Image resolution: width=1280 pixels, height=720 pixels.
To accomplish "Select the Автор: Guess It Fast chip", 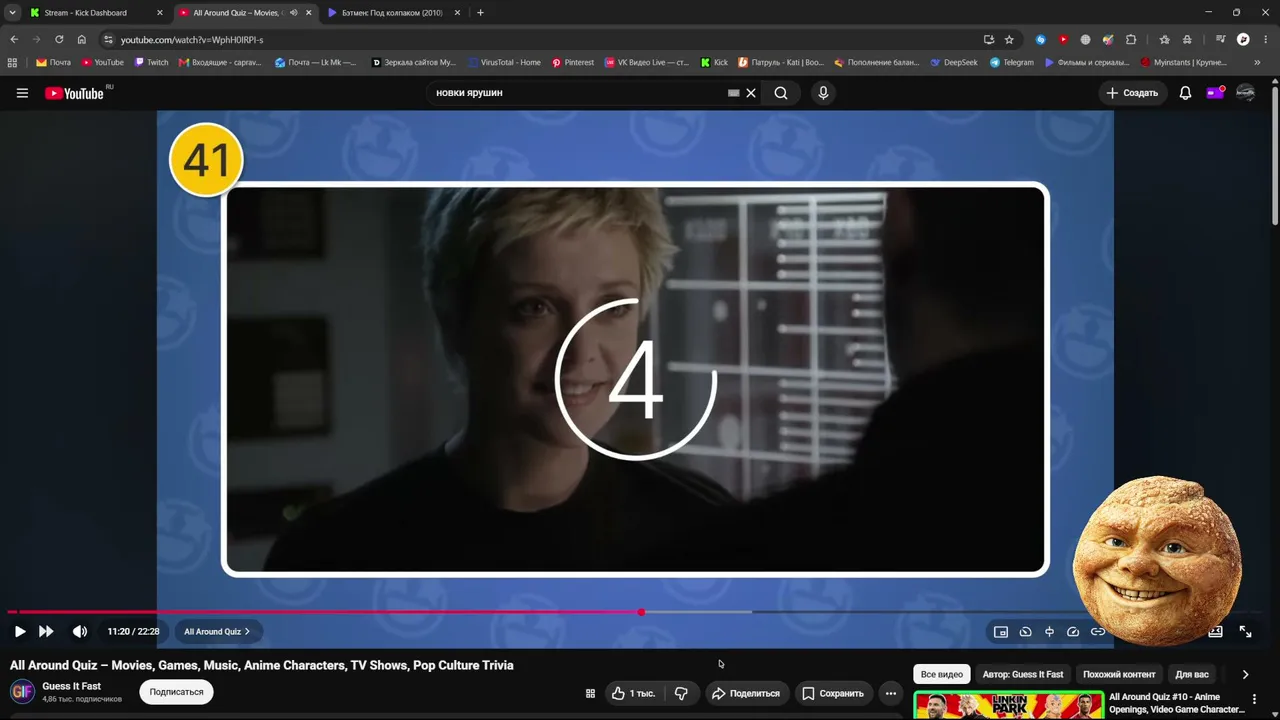I will (1023, 674).
